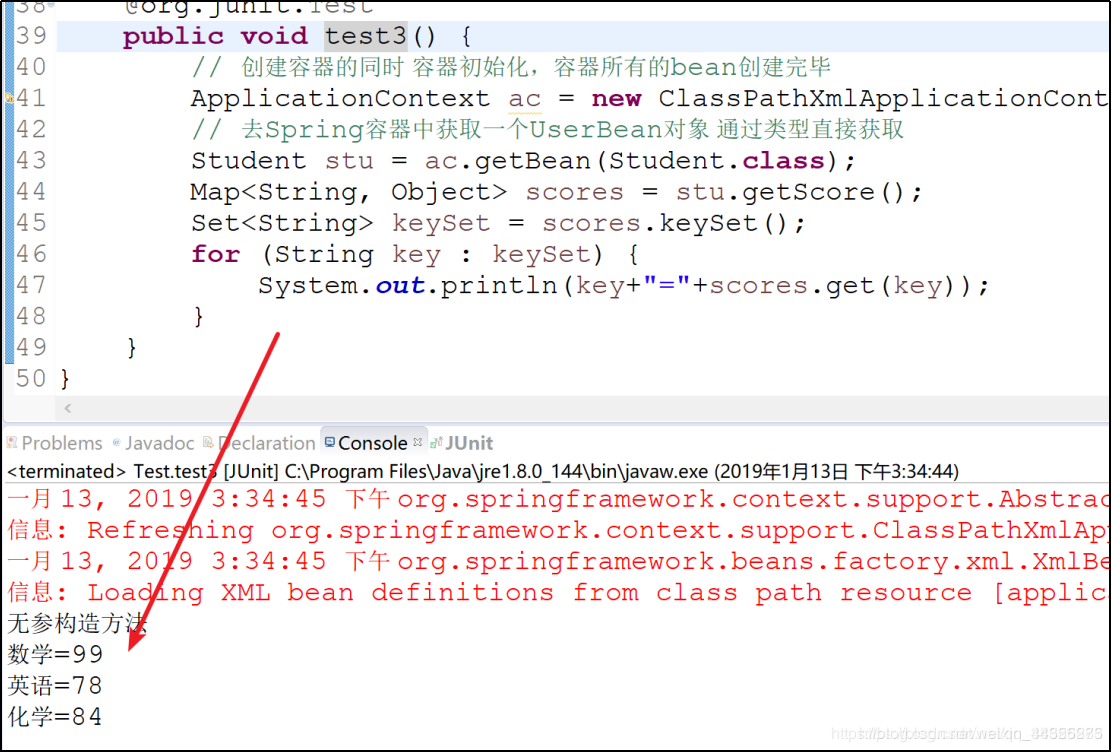Switch to the Problems tab
The image size is (1112, 752).
pyautogui.click(x=55, y=443)
